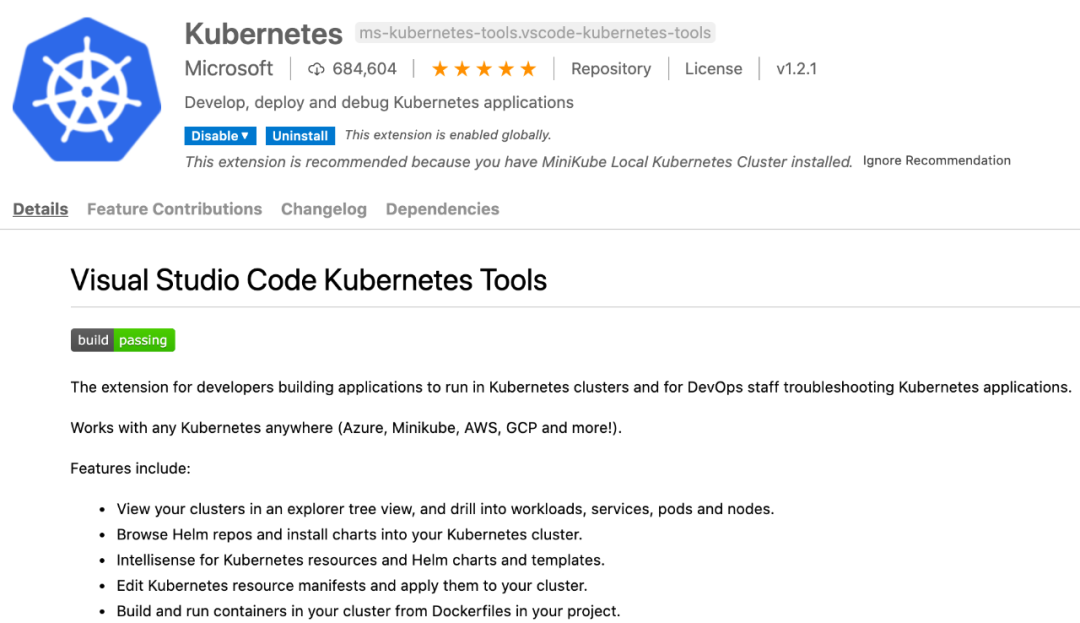Viewport: 1080px width, 623px height.
Task: Click 'Works with any Kubernetes anywhere' sentence
Action: click(x=346, y=428)
